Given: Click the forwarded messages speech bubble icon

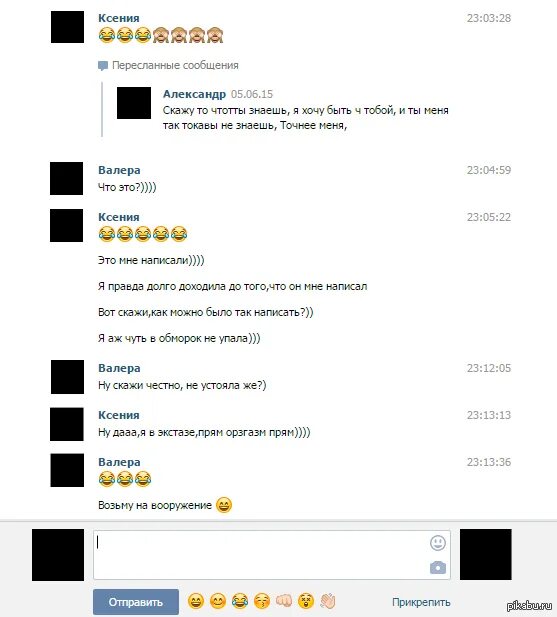Looking at the screenshot, I should click(103, 65).
